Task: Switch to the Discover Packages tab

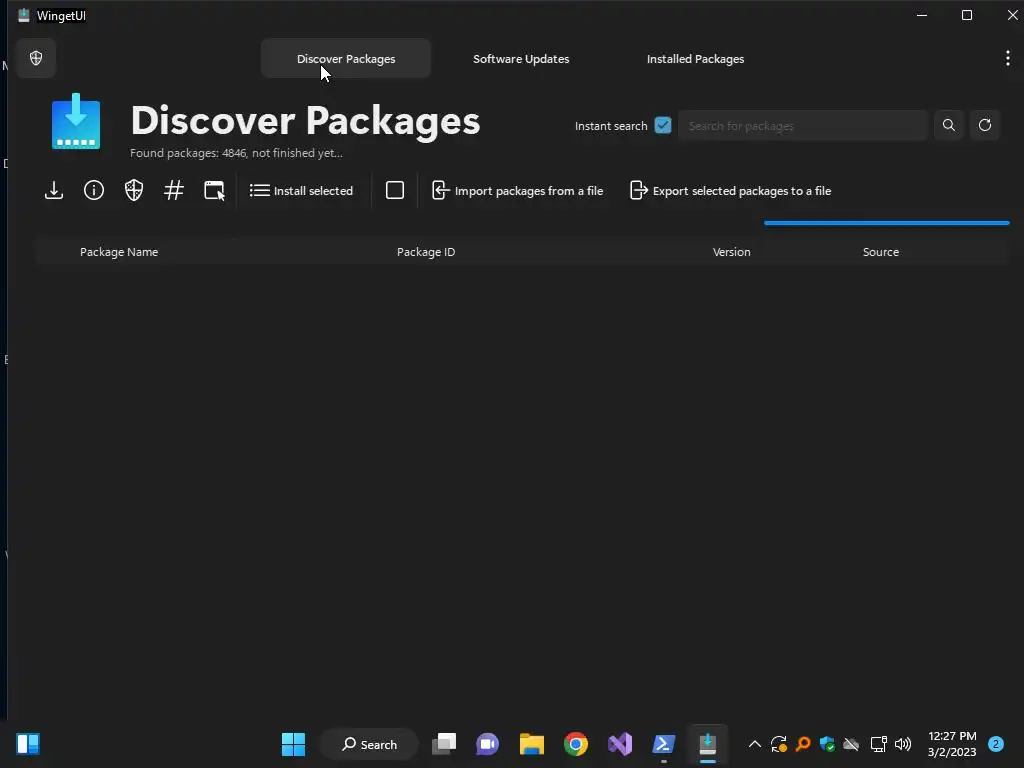Action: pyautogui.click(x=345, y=58)
